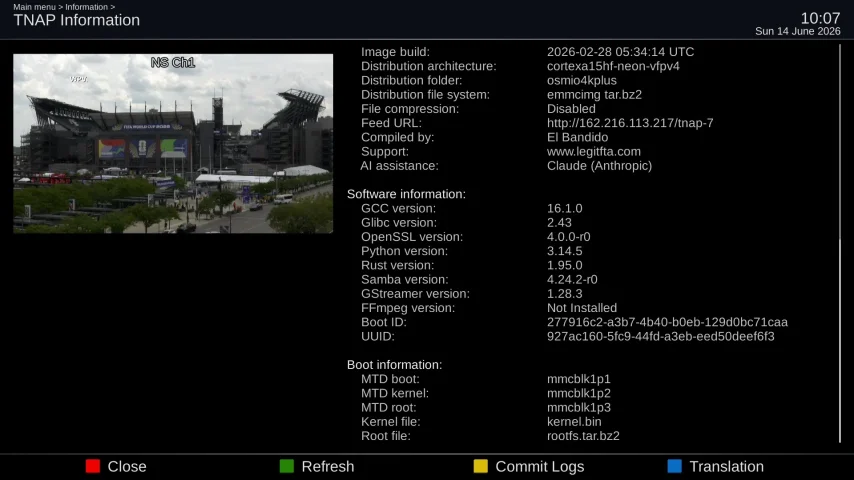Click the Feed URL label
Viewport: 854px width, 480px height.
tap(391, 123)
